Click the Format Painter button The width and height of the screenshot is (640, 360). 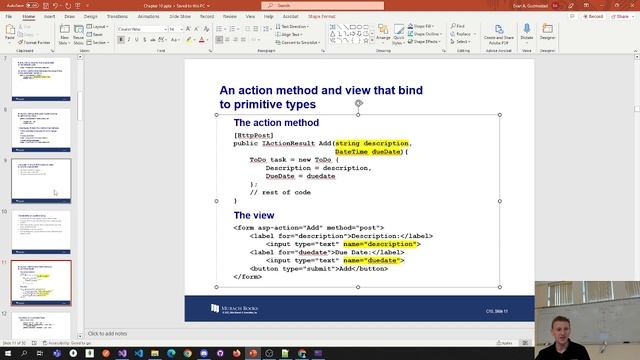pos(34,42)
